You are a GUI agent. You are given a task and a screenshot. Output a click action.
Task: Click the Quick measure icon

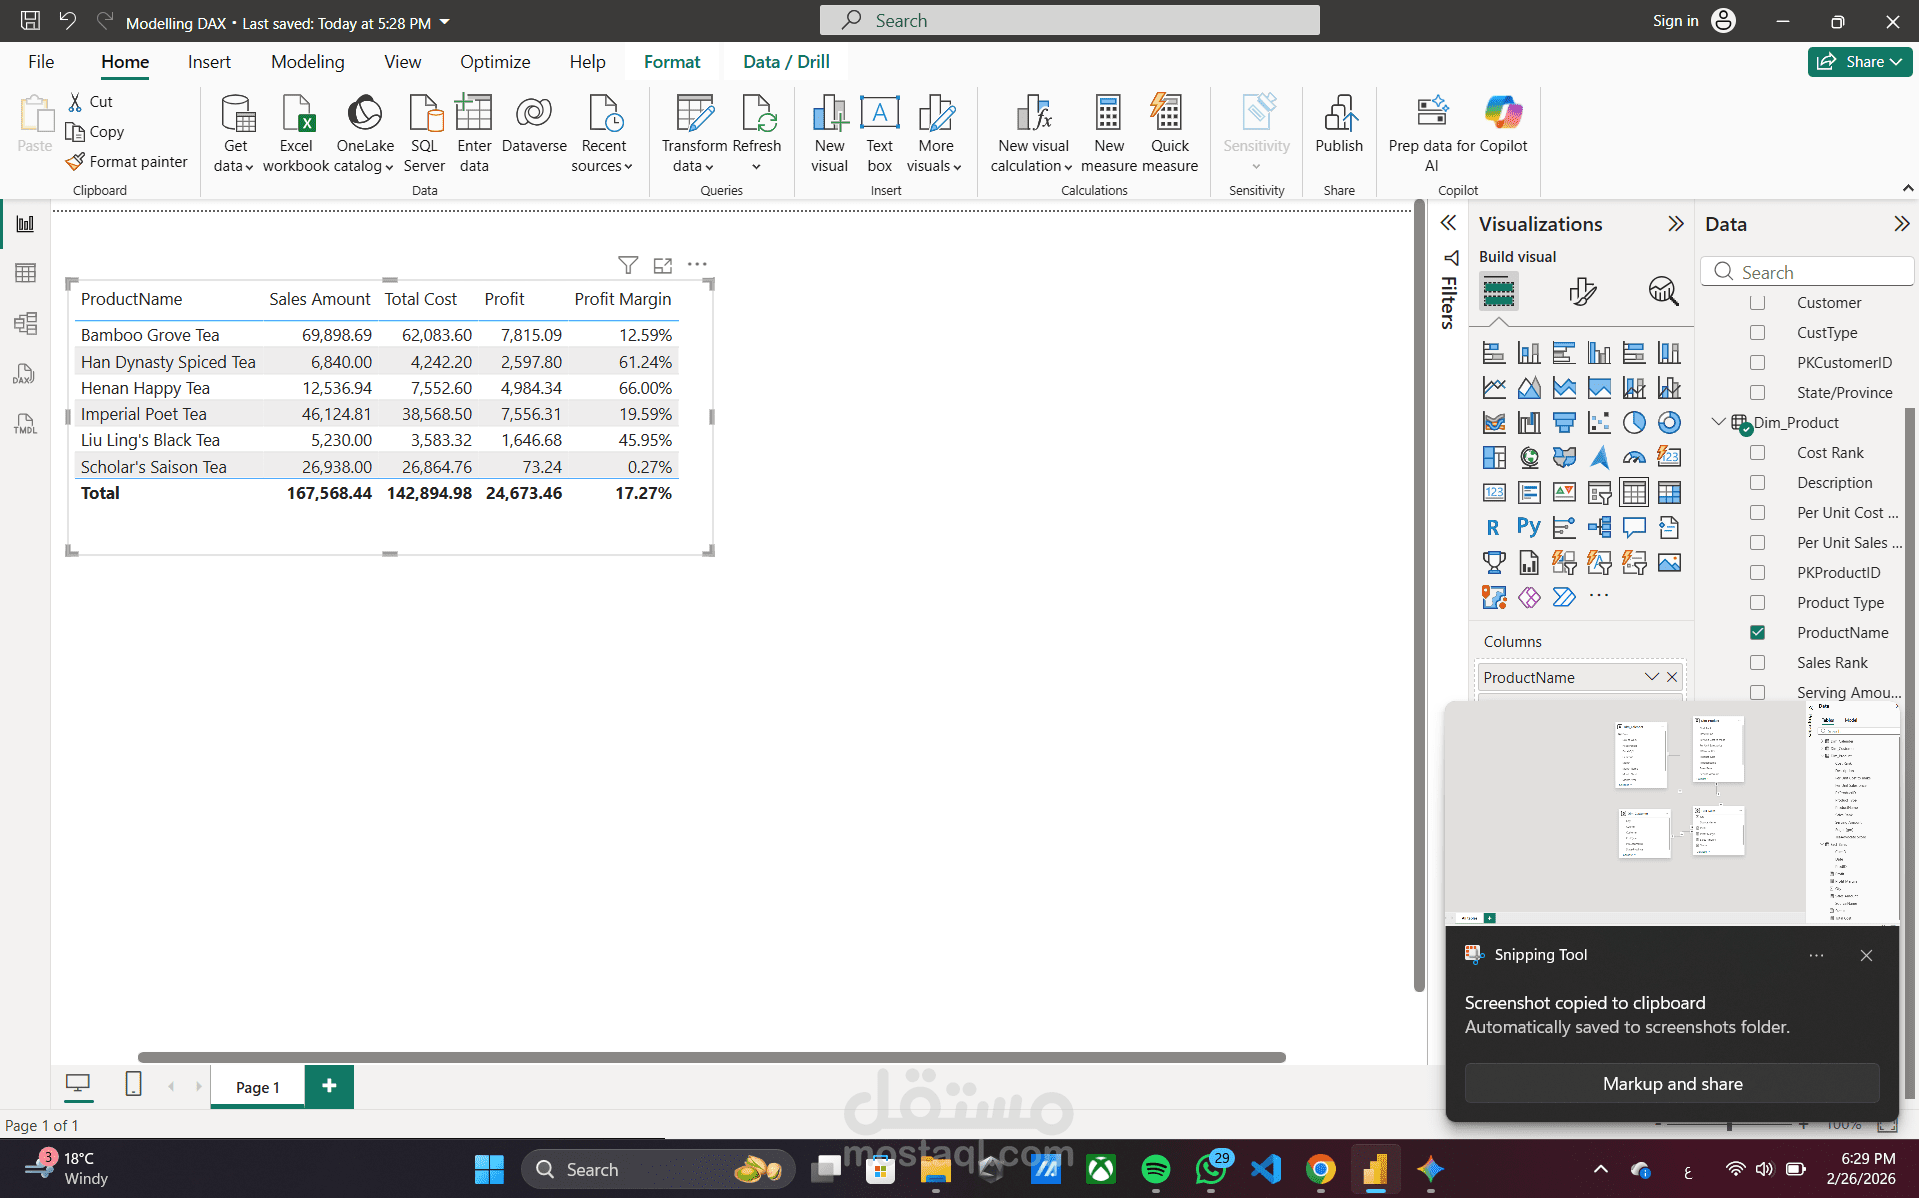1168,132
